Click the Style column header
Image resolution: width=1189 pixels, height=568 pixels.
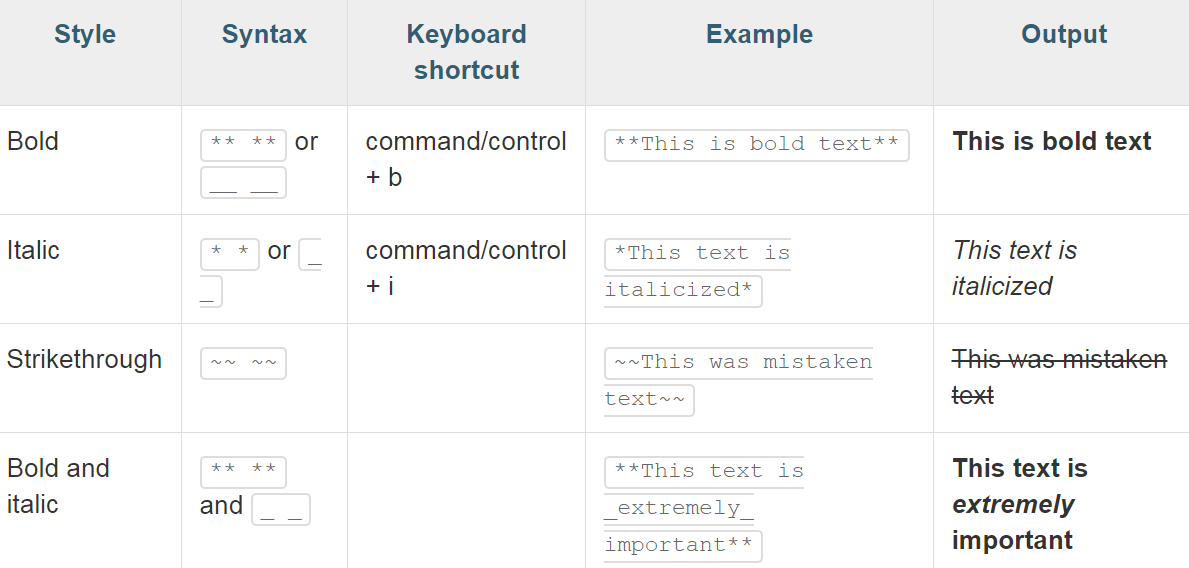(85, 34)
